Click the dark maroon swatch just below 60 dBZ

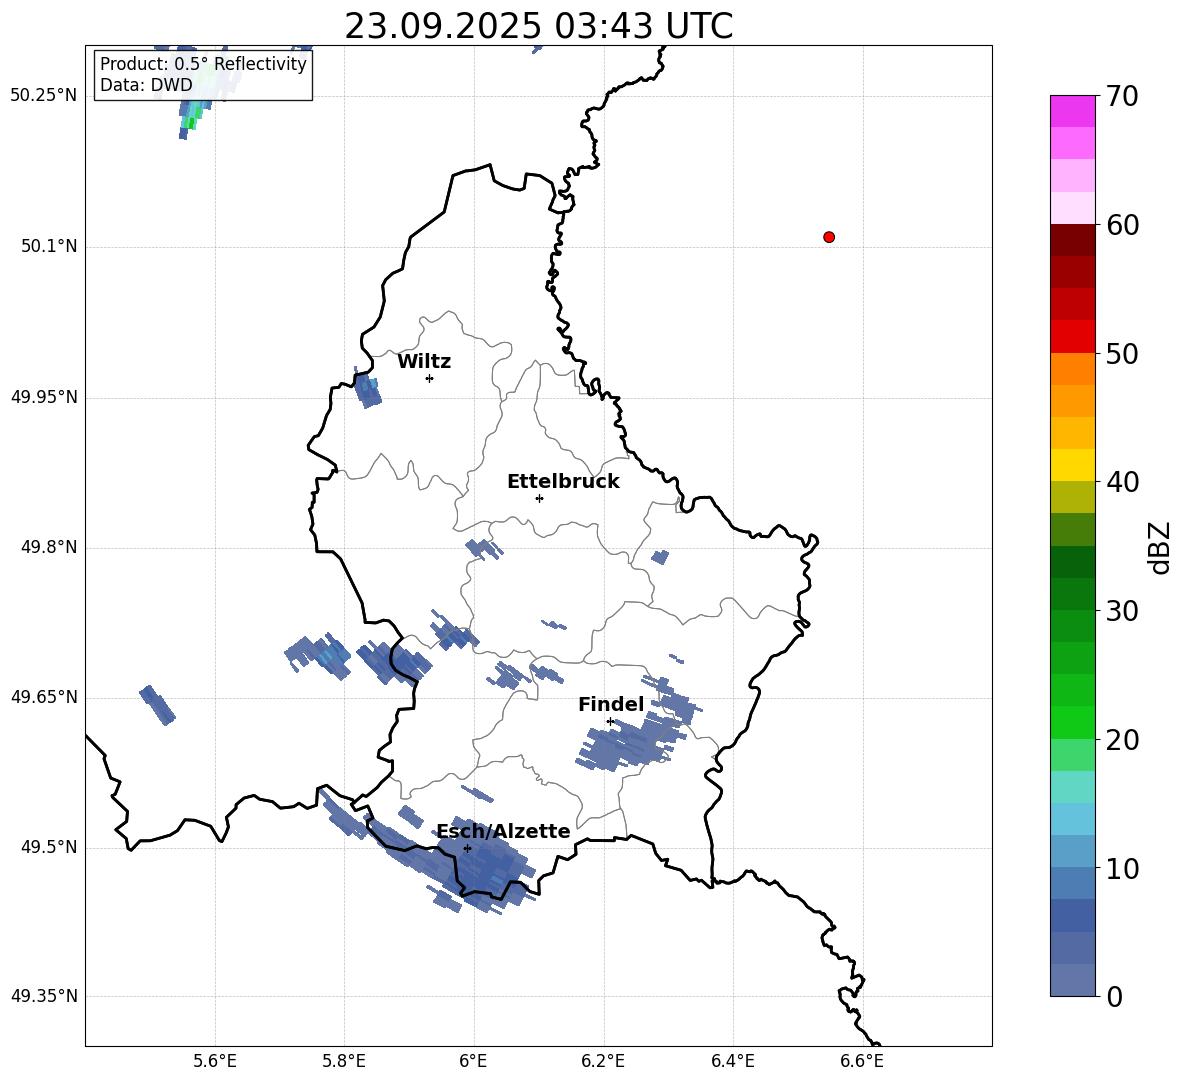(1072, 240)
